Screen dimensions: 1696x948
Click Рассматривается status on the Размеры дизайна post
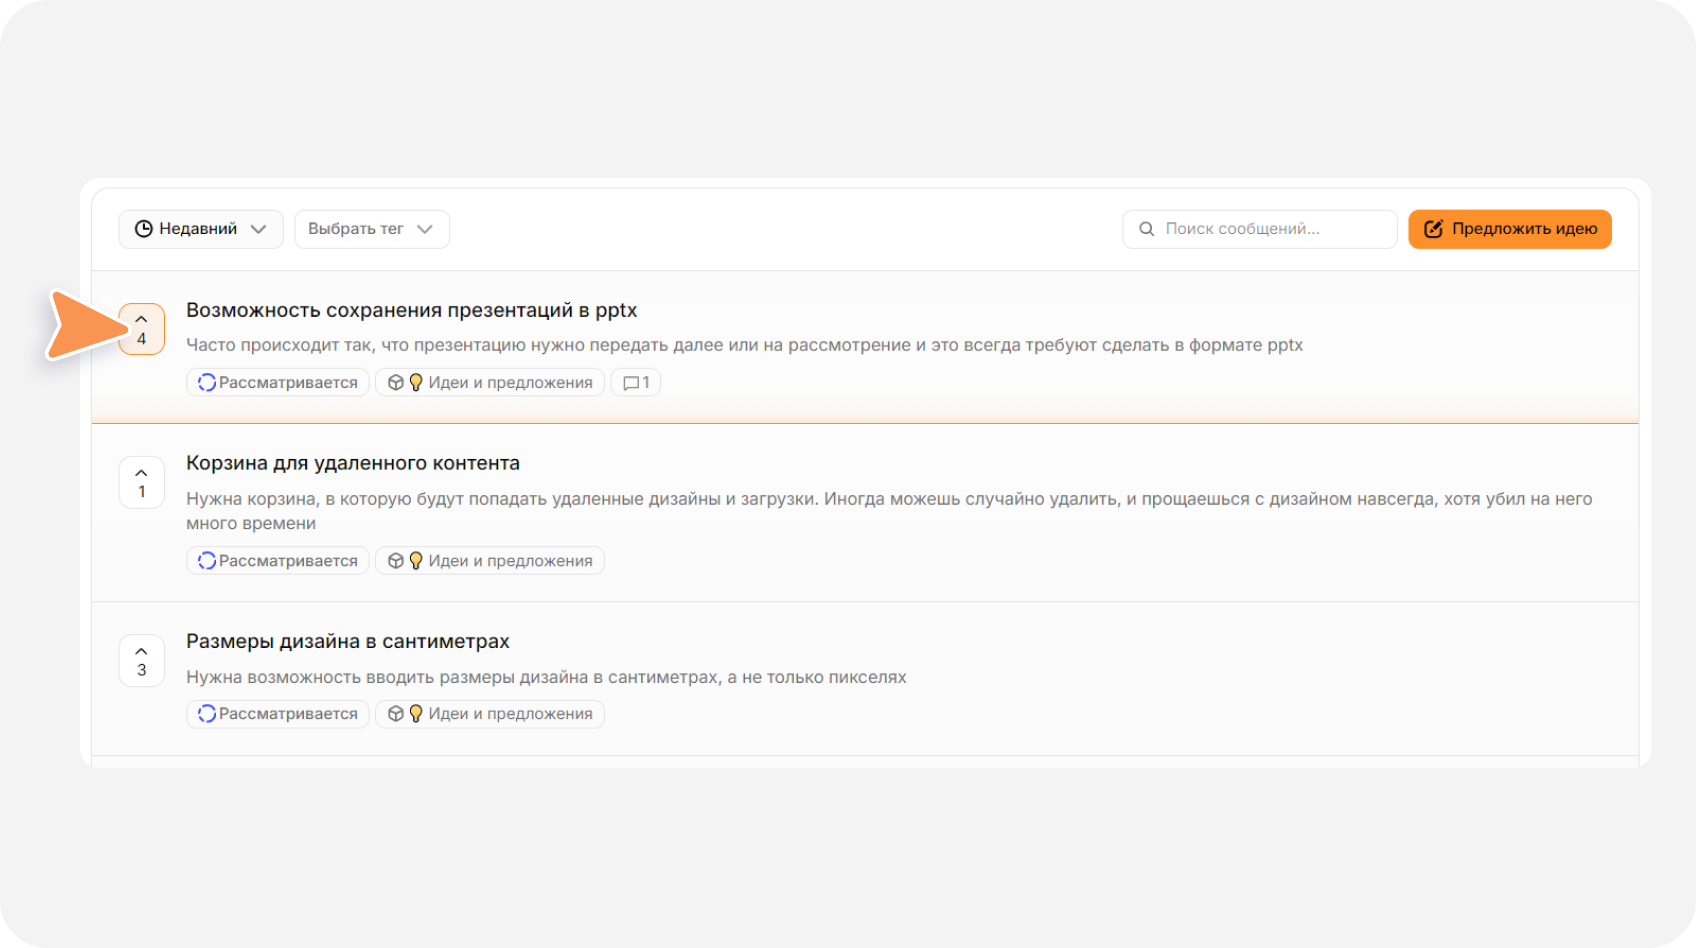278,714
